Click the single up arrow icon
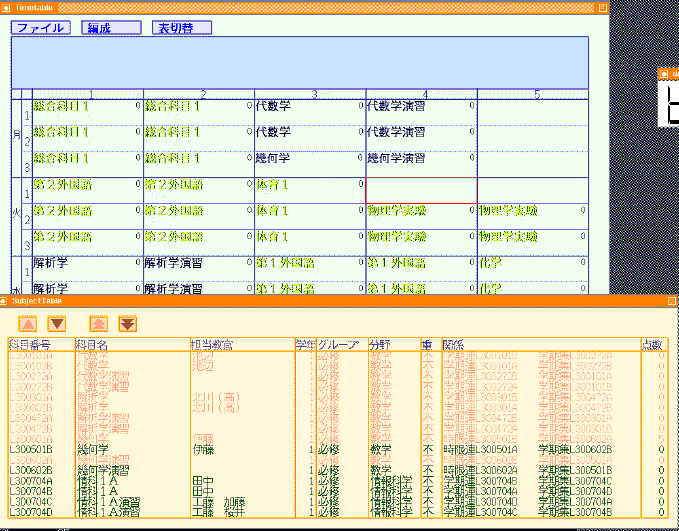The width and height of the screenshot is (679, 531). 28,323
